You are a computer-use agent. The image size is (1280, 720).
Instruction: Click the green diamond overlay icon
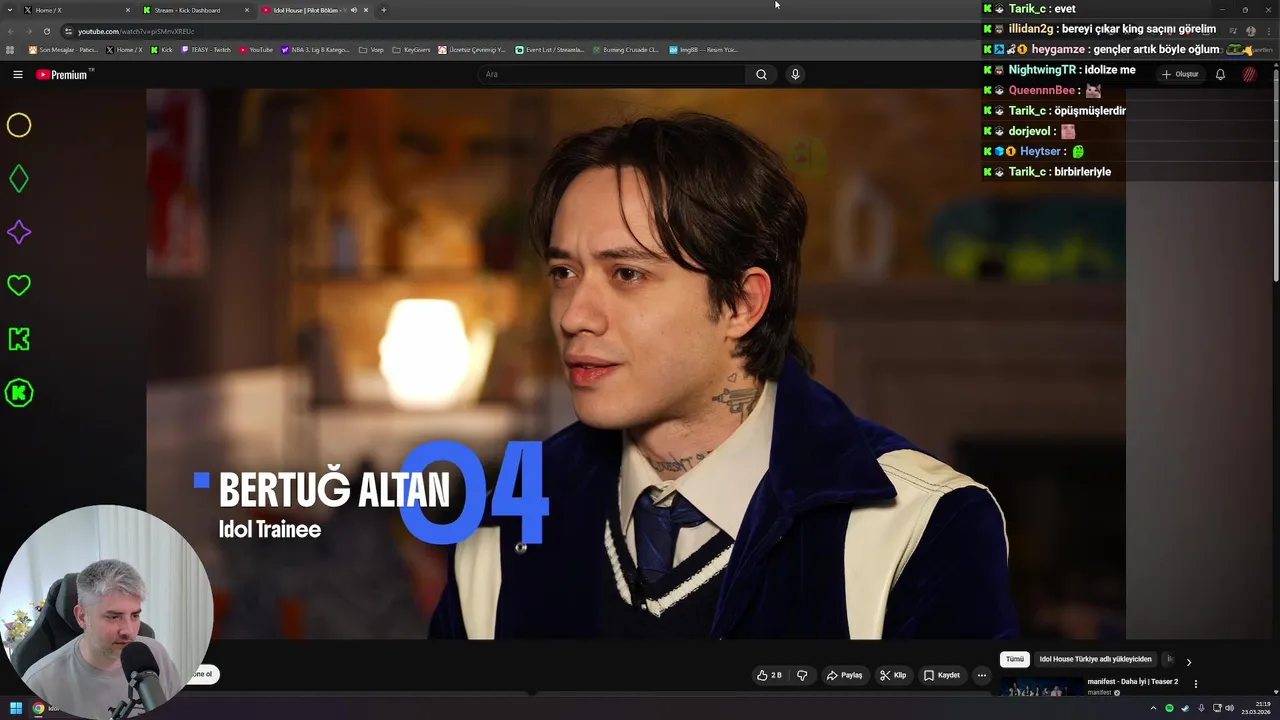(x=19, y=179)
